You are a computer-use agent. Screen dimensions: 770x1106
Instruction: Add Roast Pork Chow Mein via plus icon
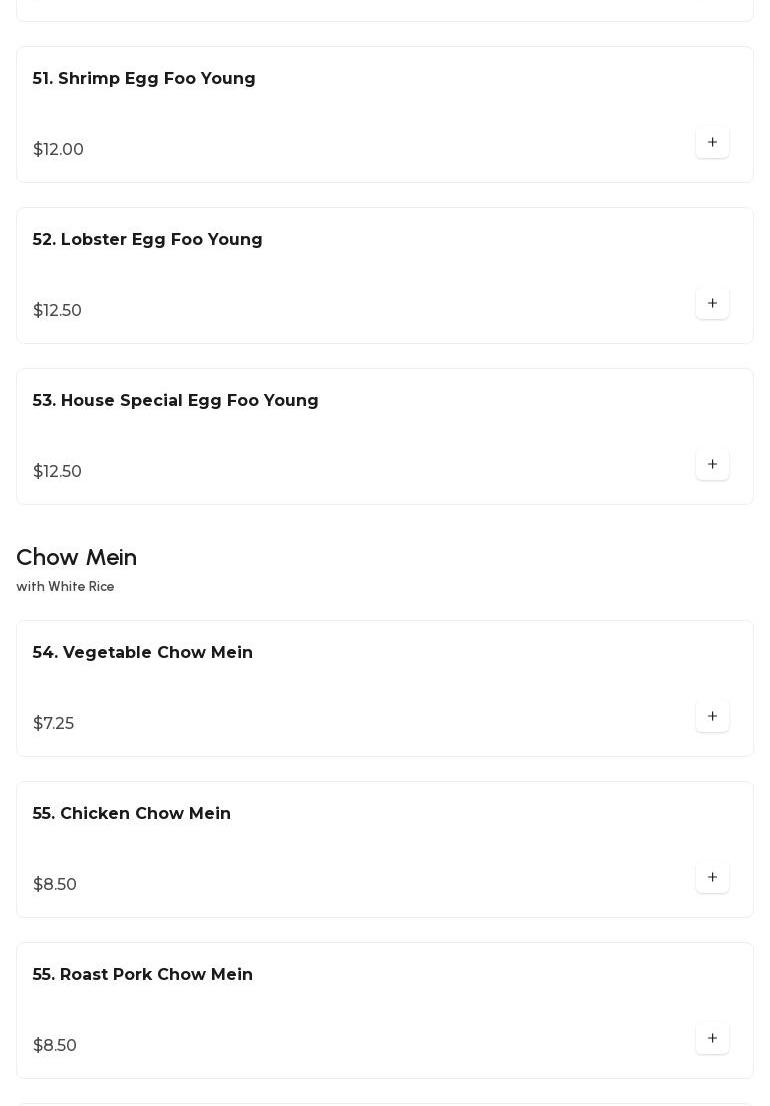(712, 1038)
